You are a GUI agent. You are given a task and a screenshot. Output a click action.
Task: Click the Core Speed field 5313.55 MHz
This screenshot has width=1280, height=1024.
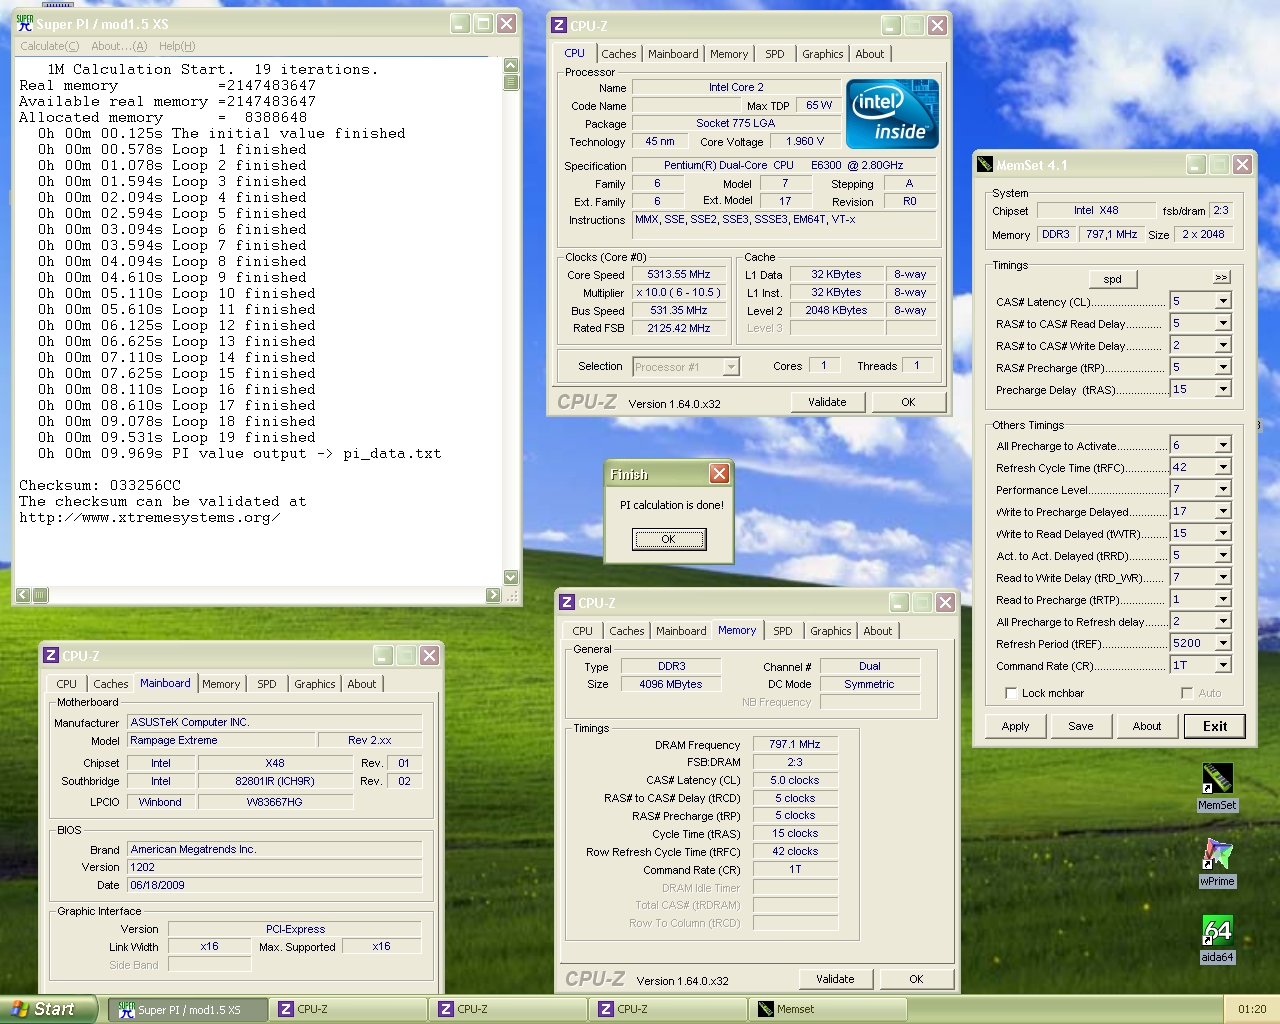pyautogui.click(x=679, y=275)
